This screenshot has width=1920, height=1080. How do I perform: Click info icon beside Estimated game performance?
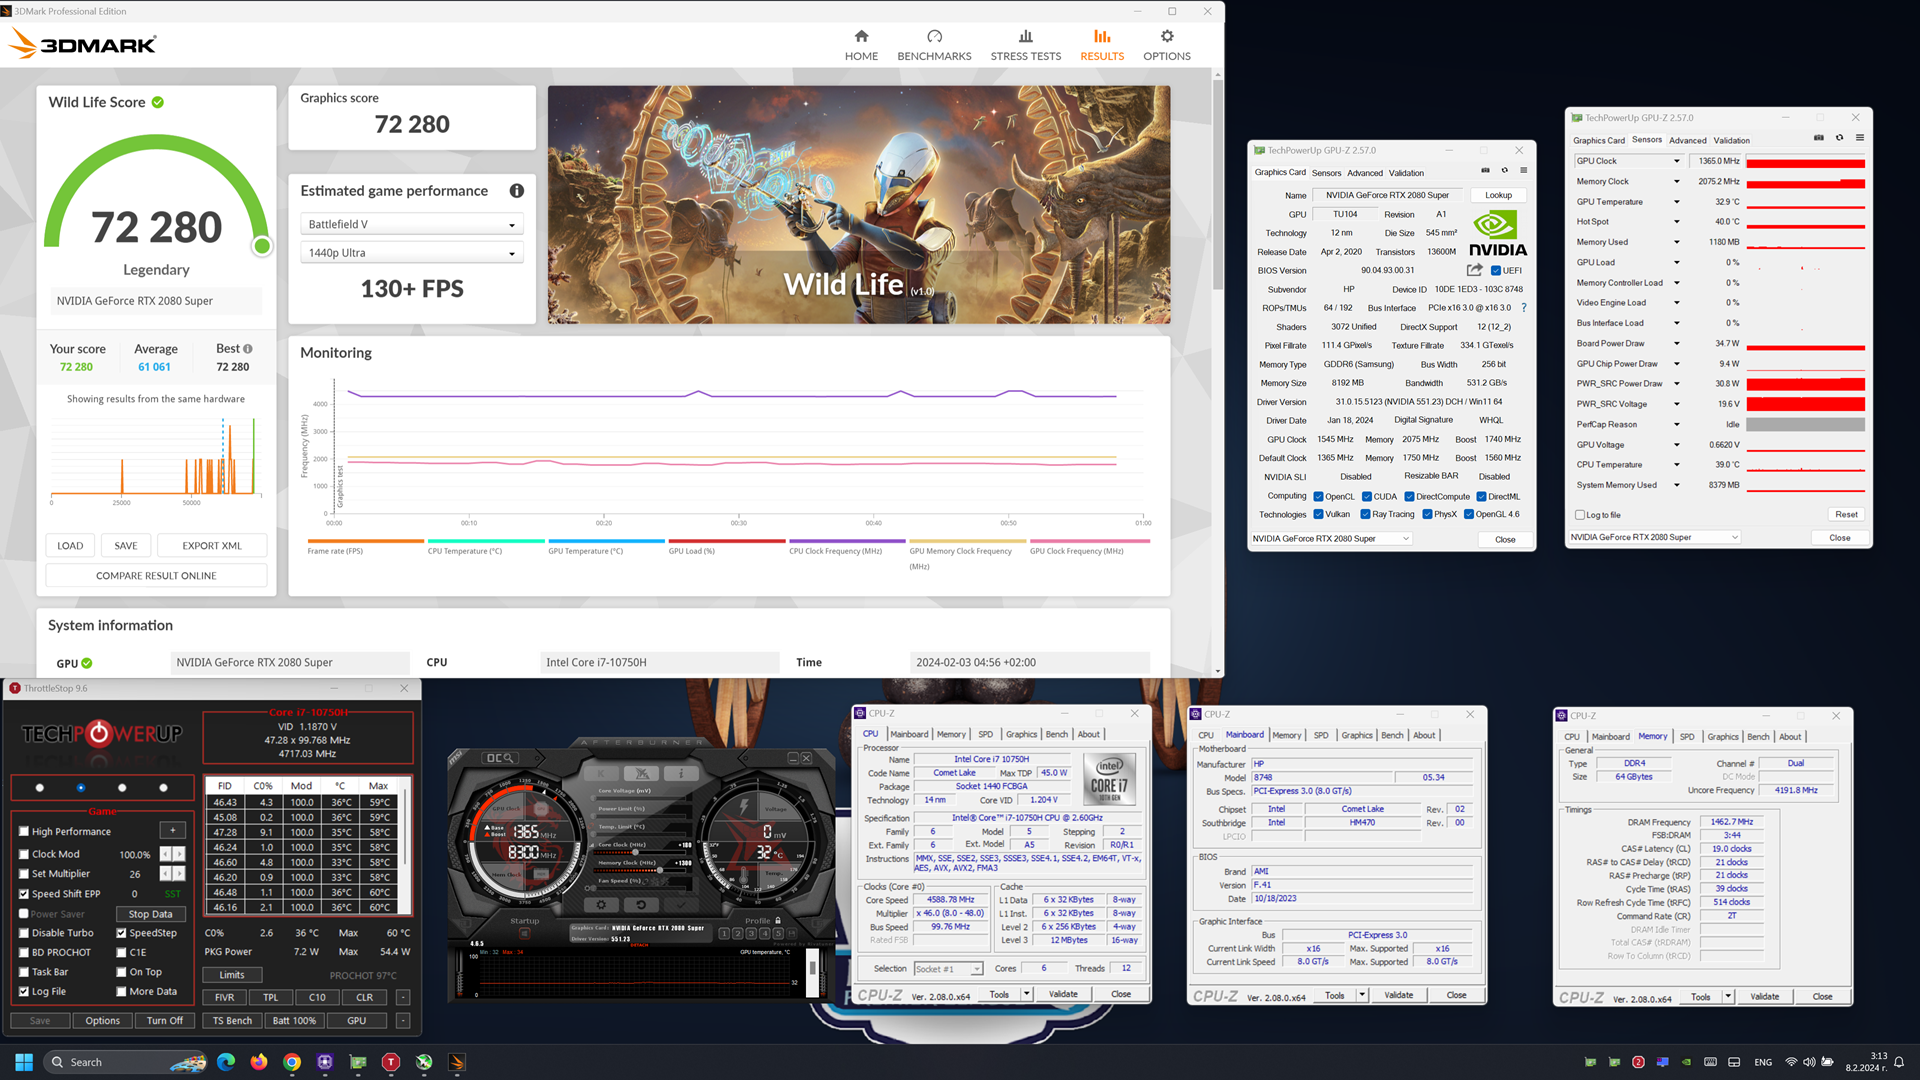pos(516,191)
